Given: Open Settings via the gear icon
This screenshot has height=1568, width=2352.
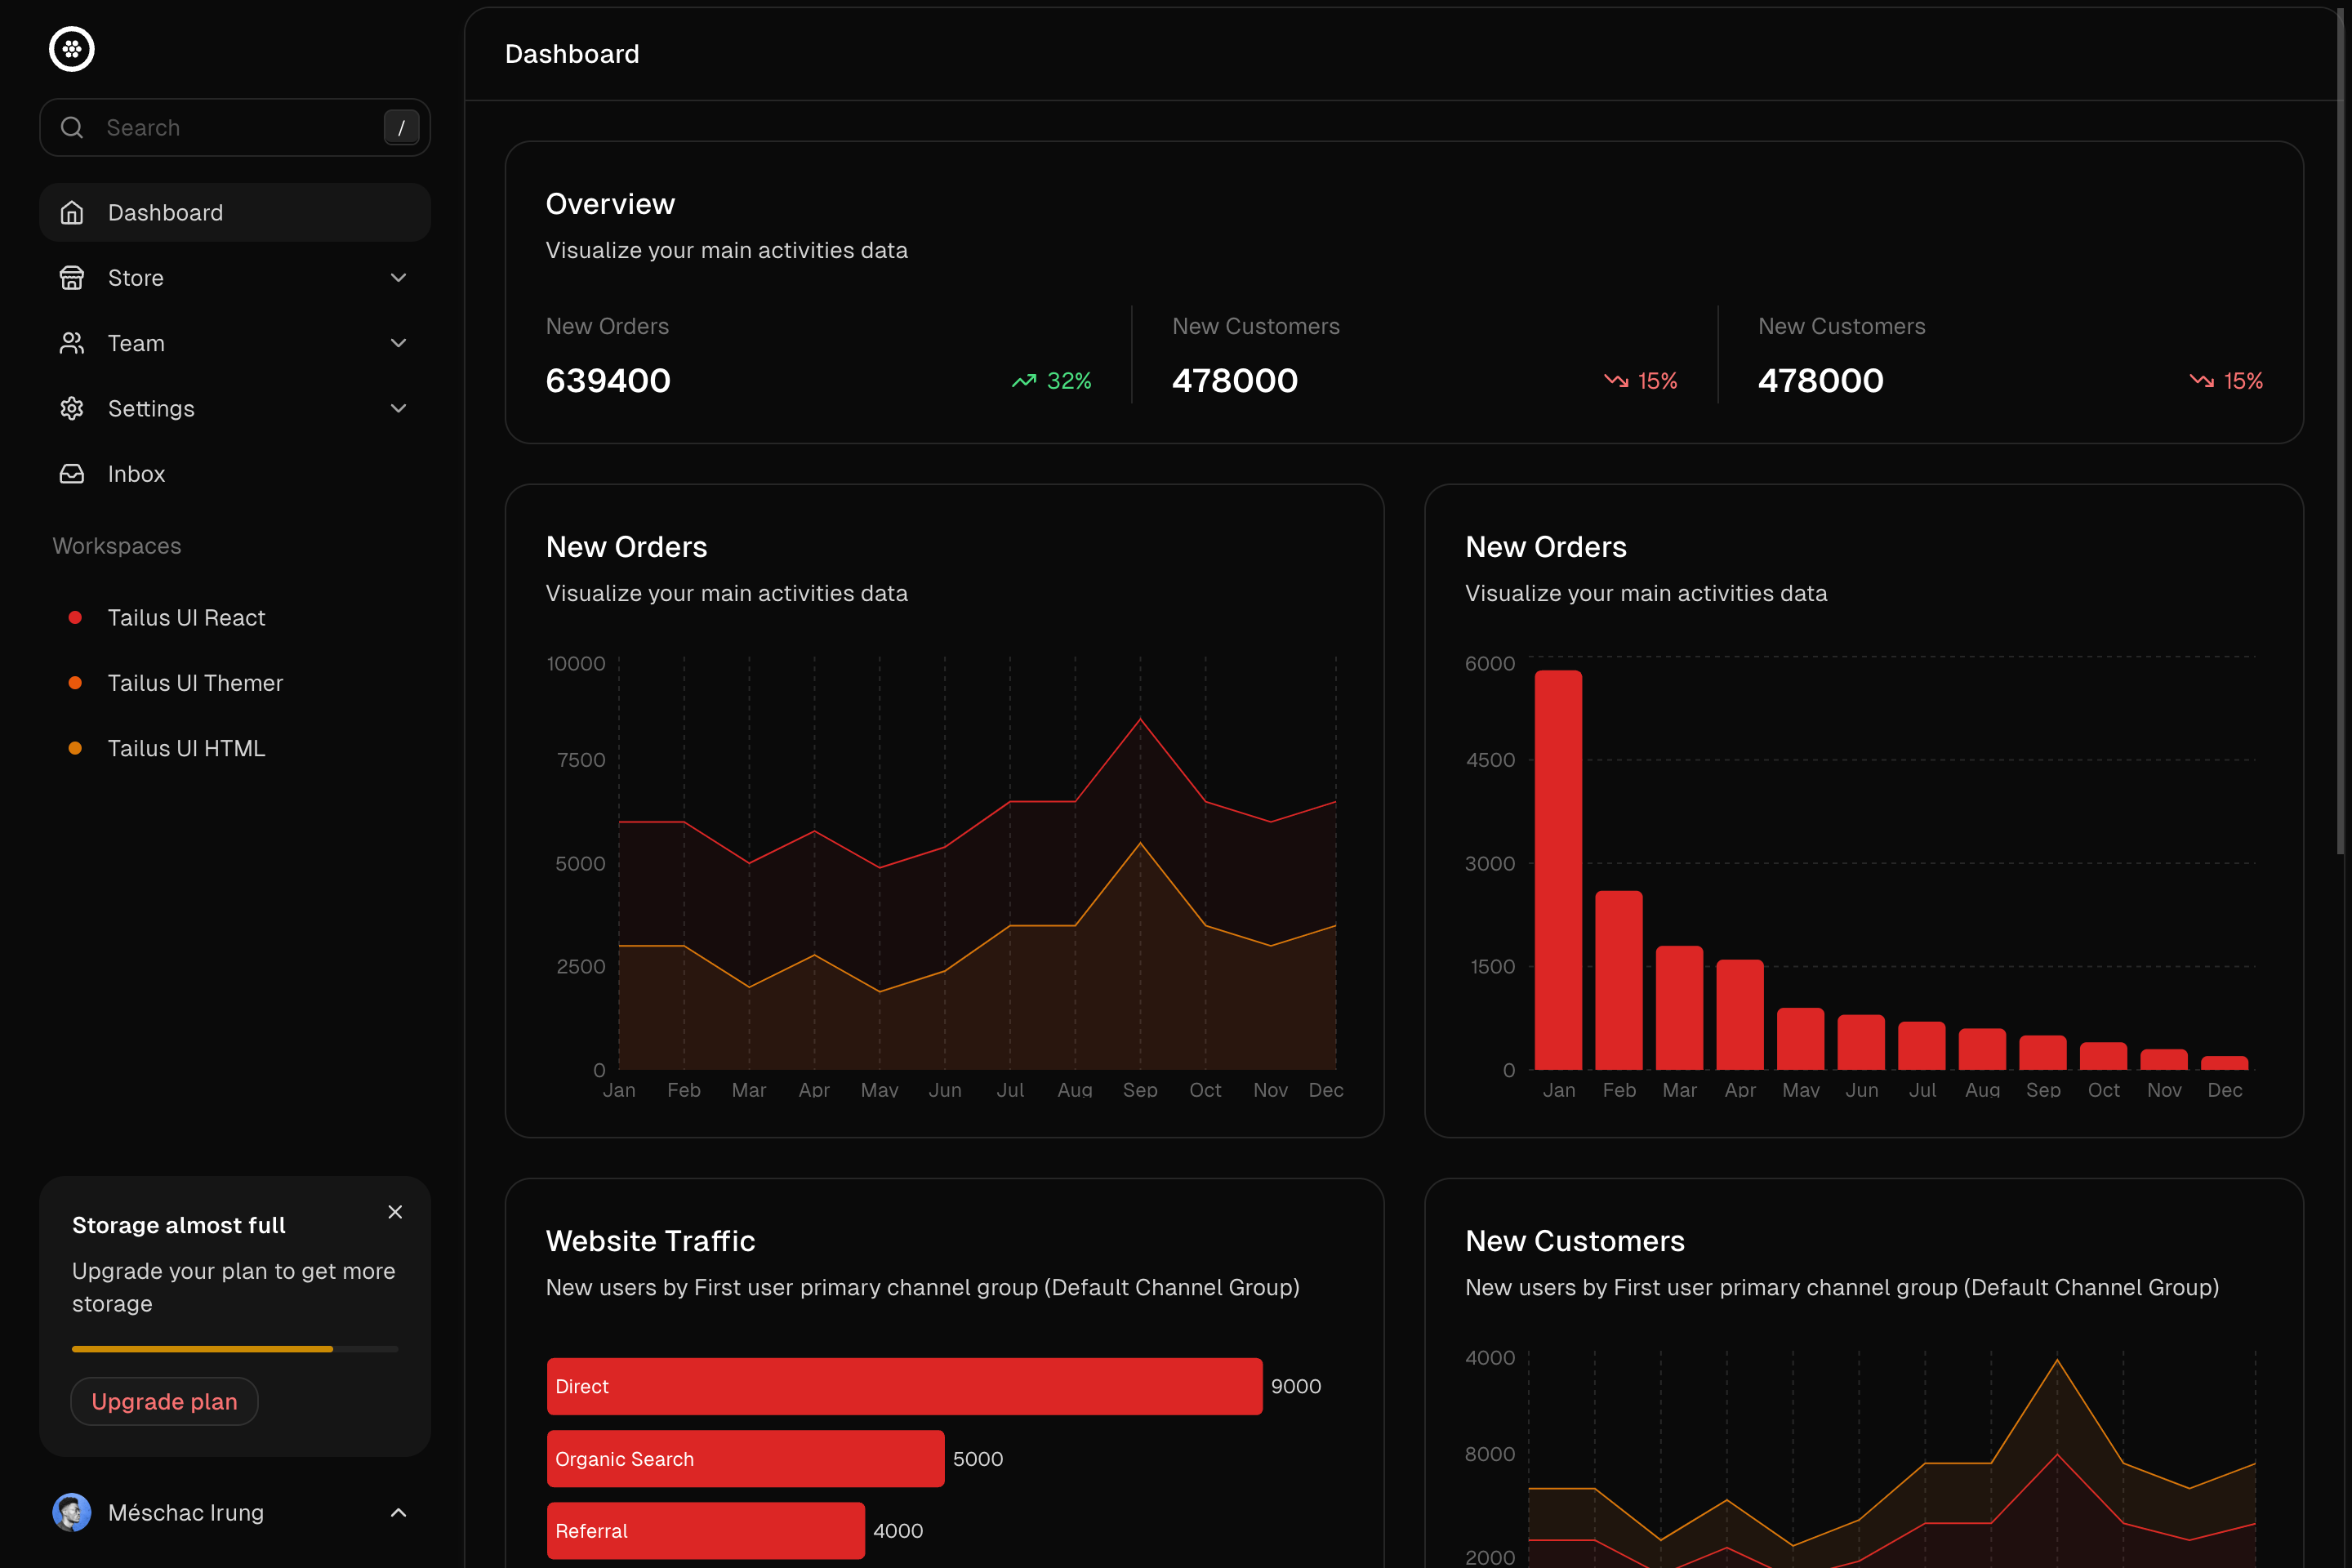Looking at the screenshot, I should [x=71, y=408].
